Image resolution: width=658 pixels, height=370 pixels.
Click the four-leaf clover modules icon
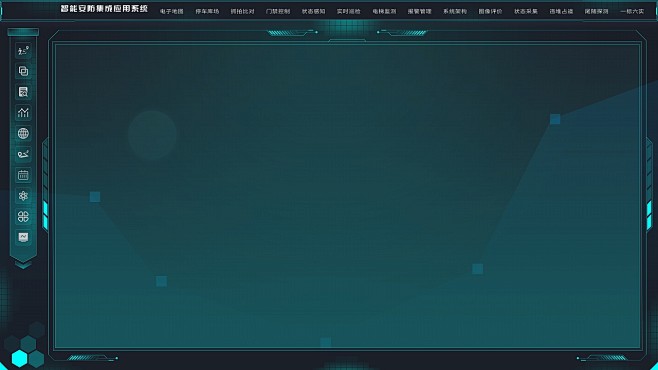[23, 216]
